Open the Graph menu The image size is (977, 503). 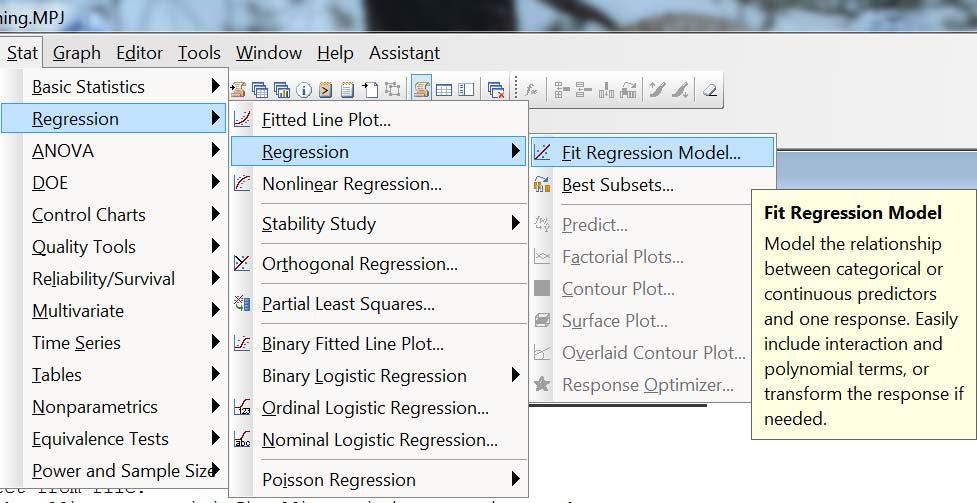[x=76, y=53]
